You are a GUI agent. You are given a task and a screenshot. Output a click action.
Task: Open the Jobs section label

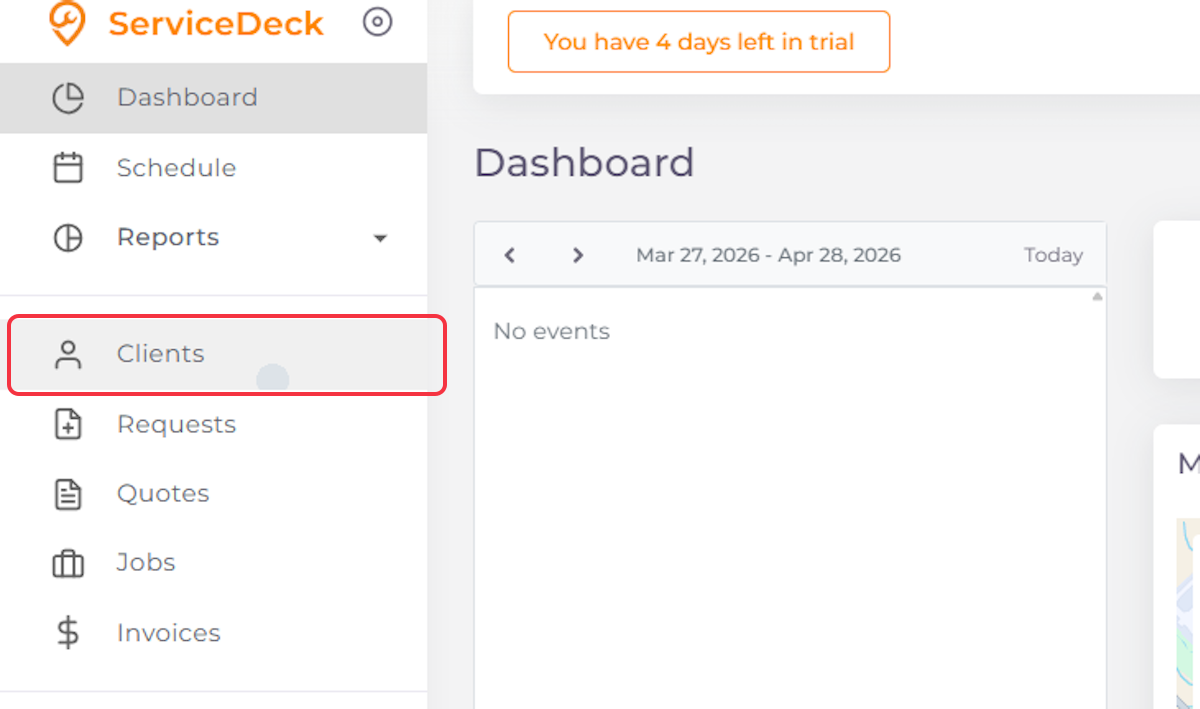click(146, 563)
